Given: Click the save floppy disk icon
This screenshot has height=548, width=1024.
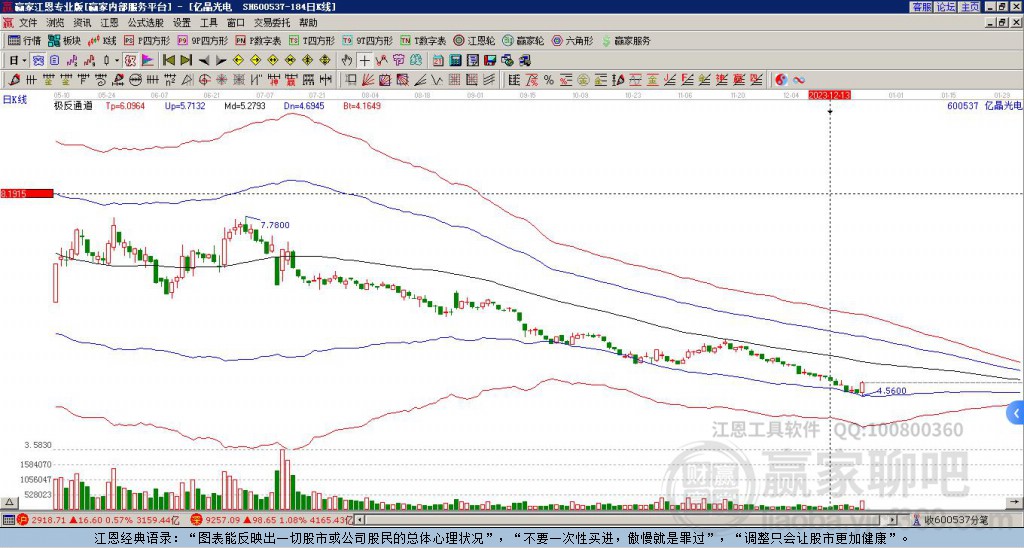Looking at the screenshot, I should coord(490,61).
